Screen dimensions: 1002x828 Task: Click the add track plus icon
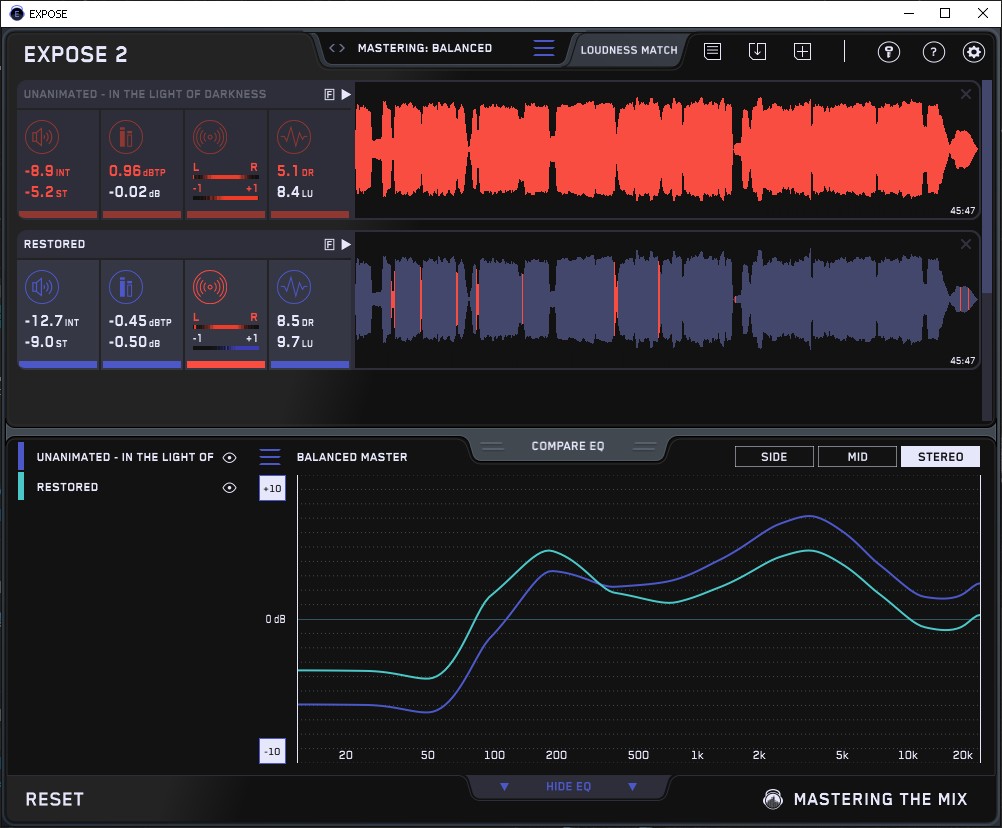[x=802, y=51]
